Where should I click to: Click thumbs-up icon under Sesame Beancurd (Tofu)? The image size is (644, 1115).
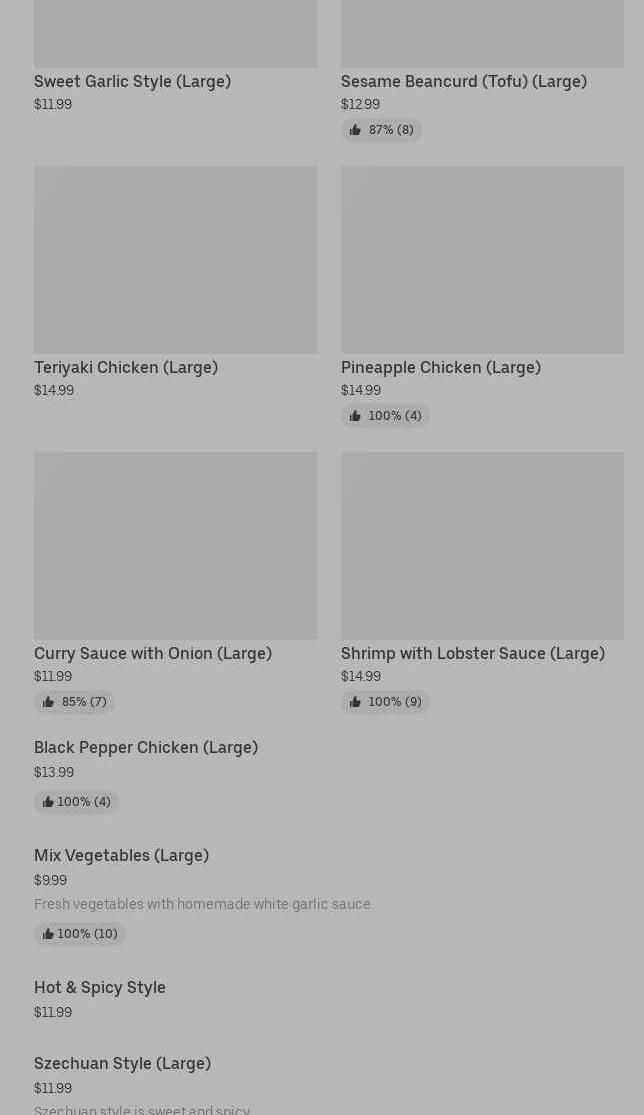click(x=355, y=130)
